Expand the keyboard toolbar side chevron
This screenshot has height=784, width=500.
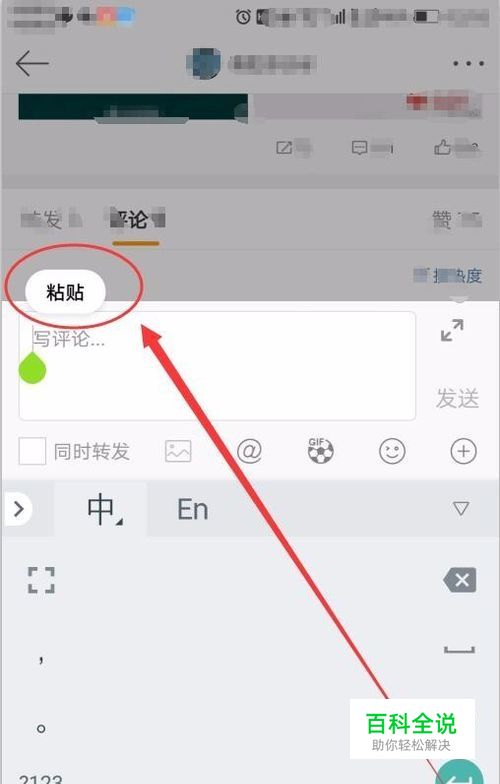[19, 509]
